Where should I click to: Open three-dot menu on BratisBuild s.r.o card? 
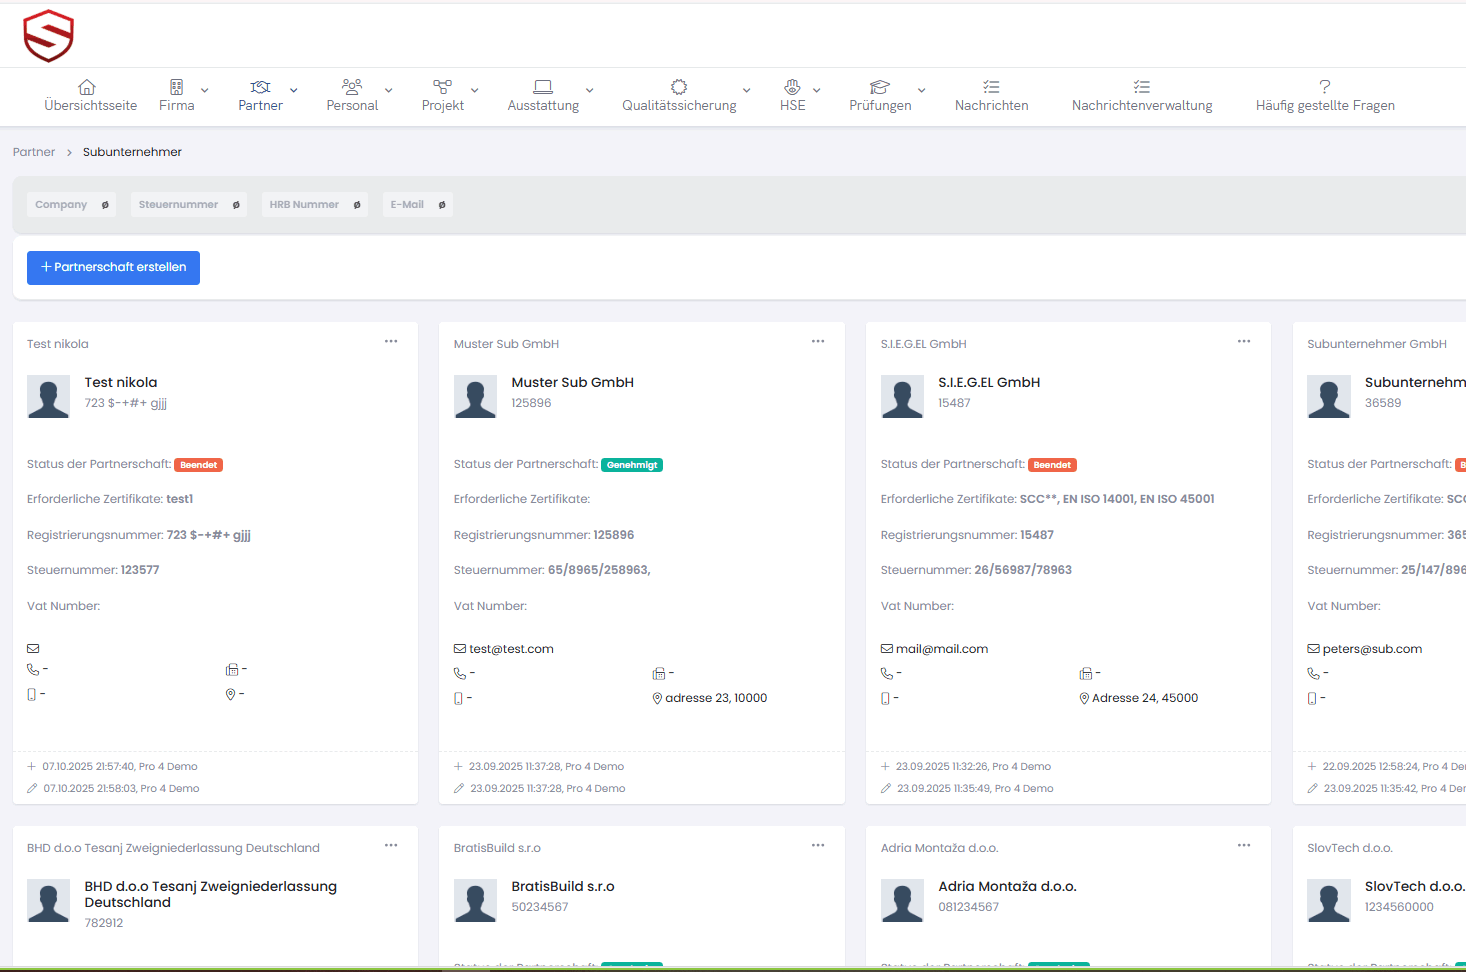pos(818,846)
